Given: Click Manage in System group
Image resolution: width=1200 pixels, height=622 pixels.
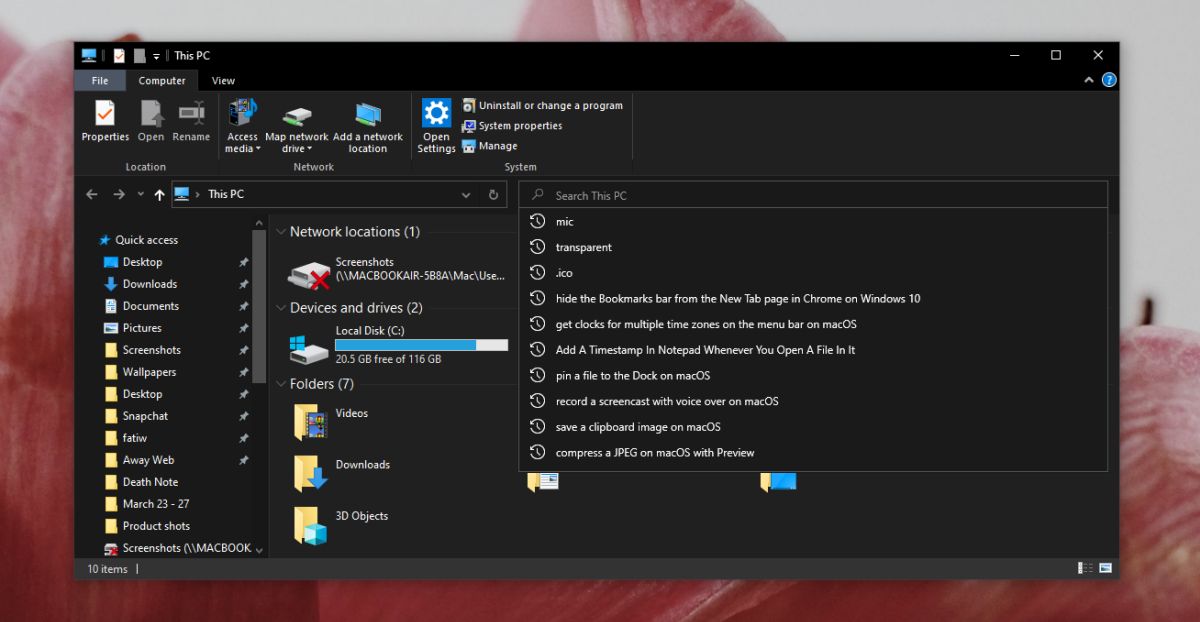Looking at the screenshot, I should [489, 146].
